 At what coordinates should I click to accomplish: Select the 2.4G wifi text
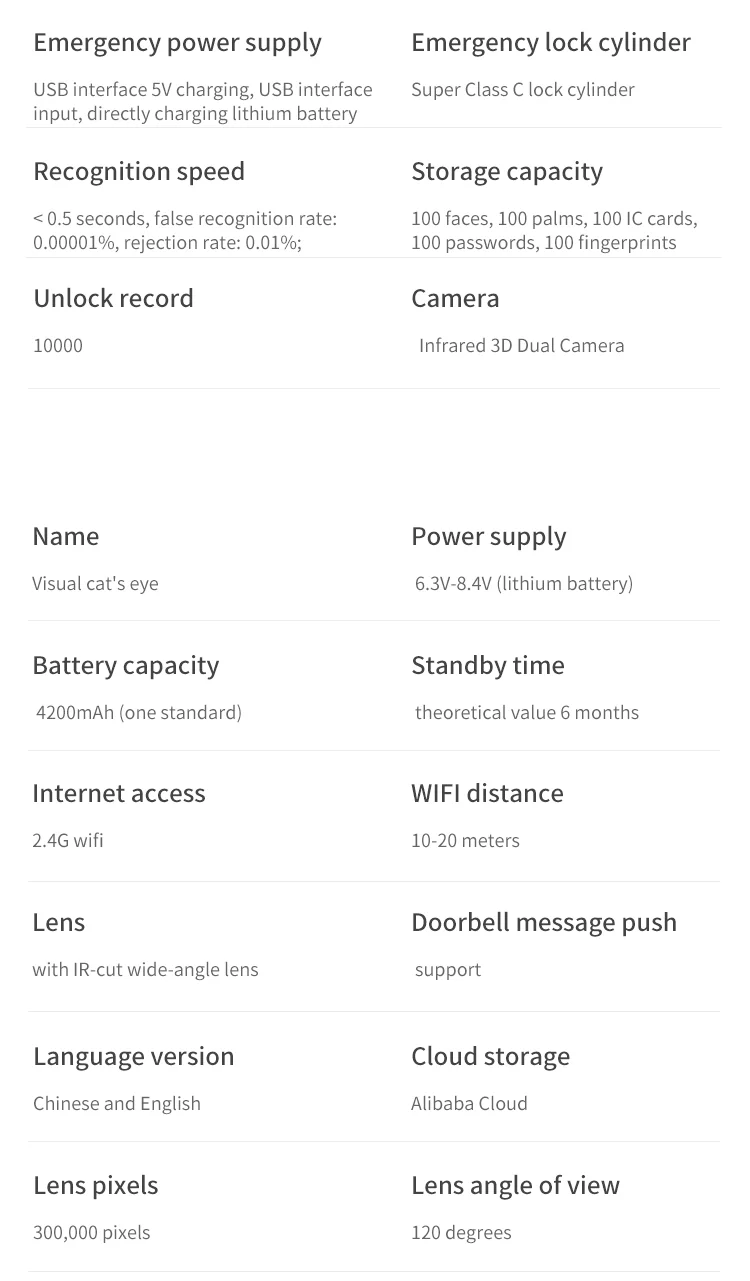point(68,841)
